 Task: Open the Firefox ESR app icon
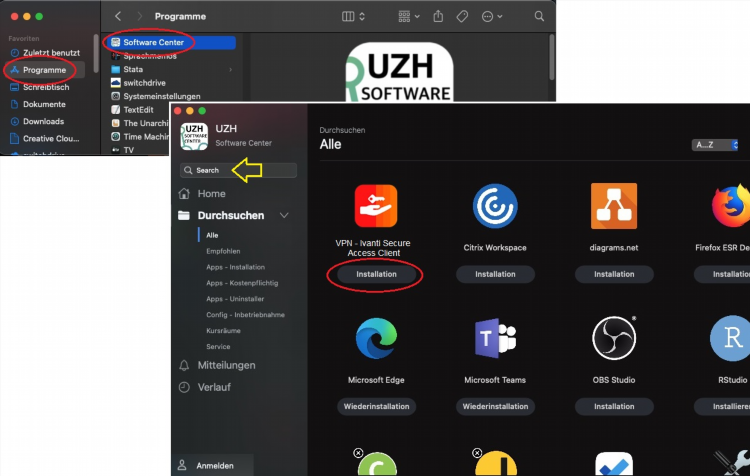[731, 206]
